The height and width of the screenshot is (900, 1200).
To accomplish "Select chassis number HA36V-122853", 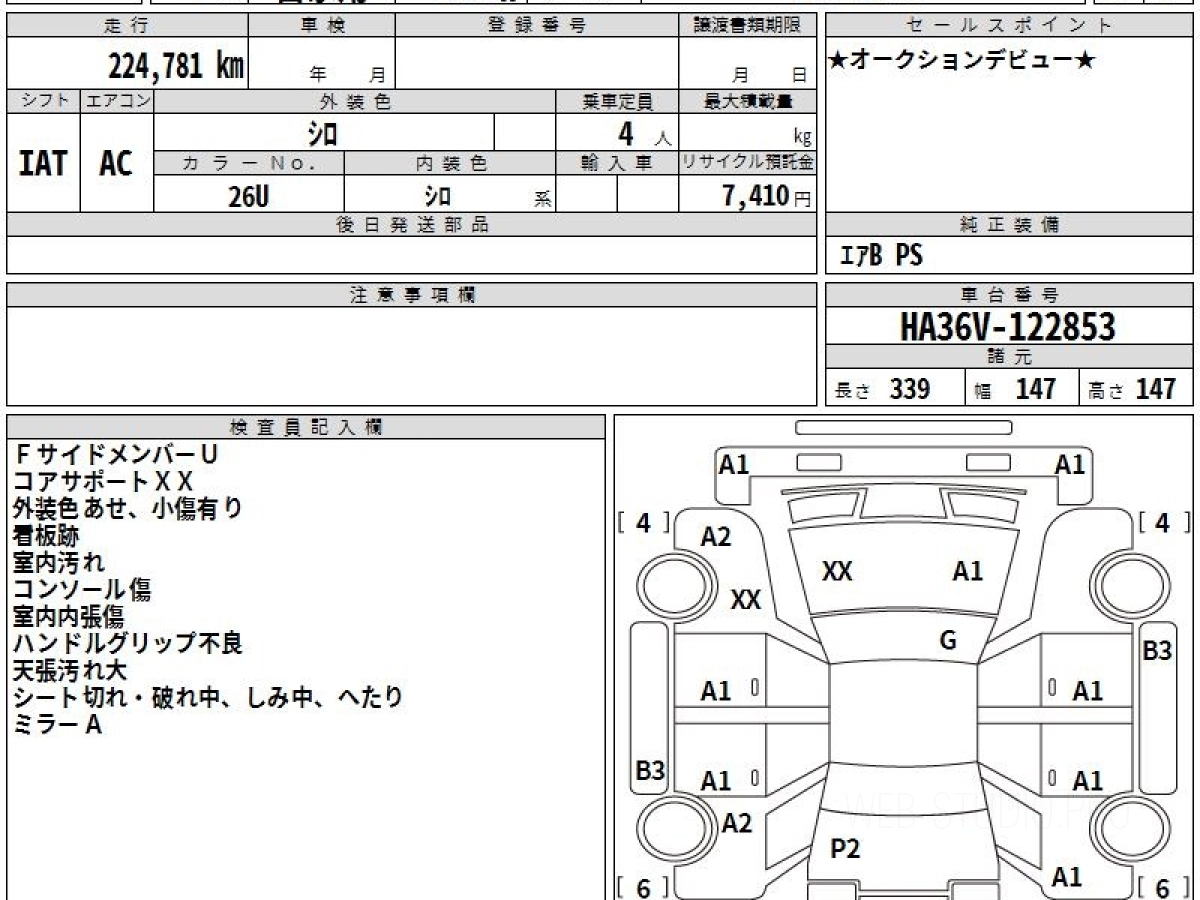I will 1008,327.
